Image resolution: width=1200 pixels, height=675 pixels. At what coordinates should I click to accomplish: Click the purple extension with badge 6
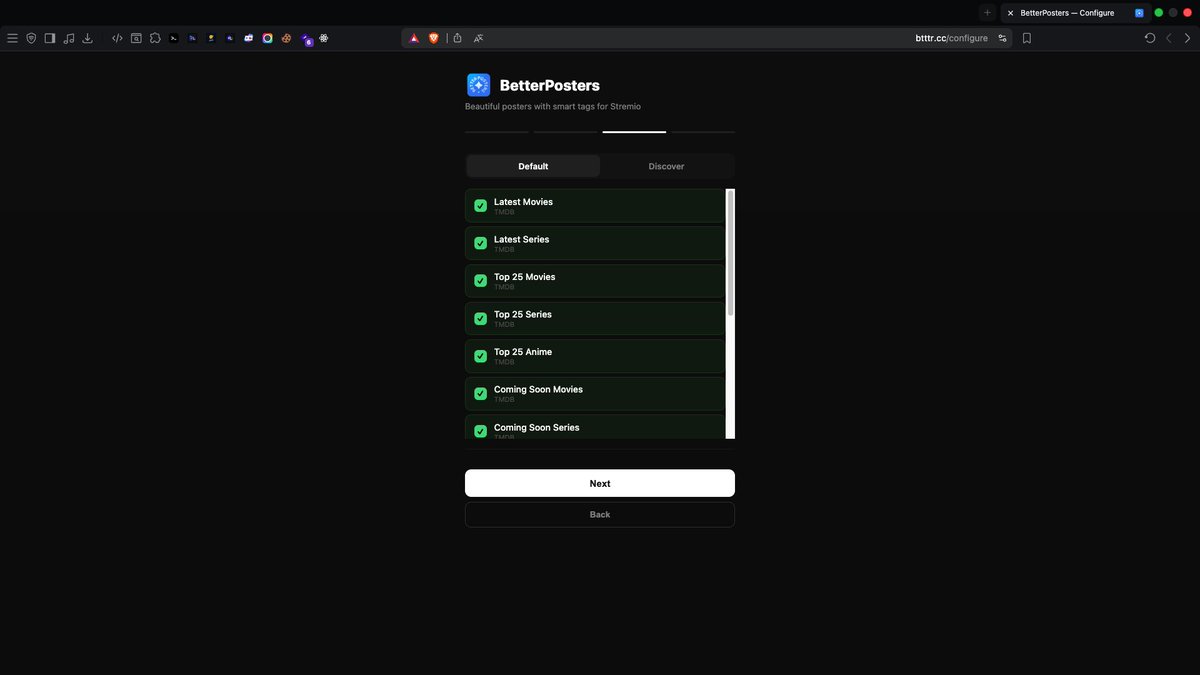click(x=306, y=39)
